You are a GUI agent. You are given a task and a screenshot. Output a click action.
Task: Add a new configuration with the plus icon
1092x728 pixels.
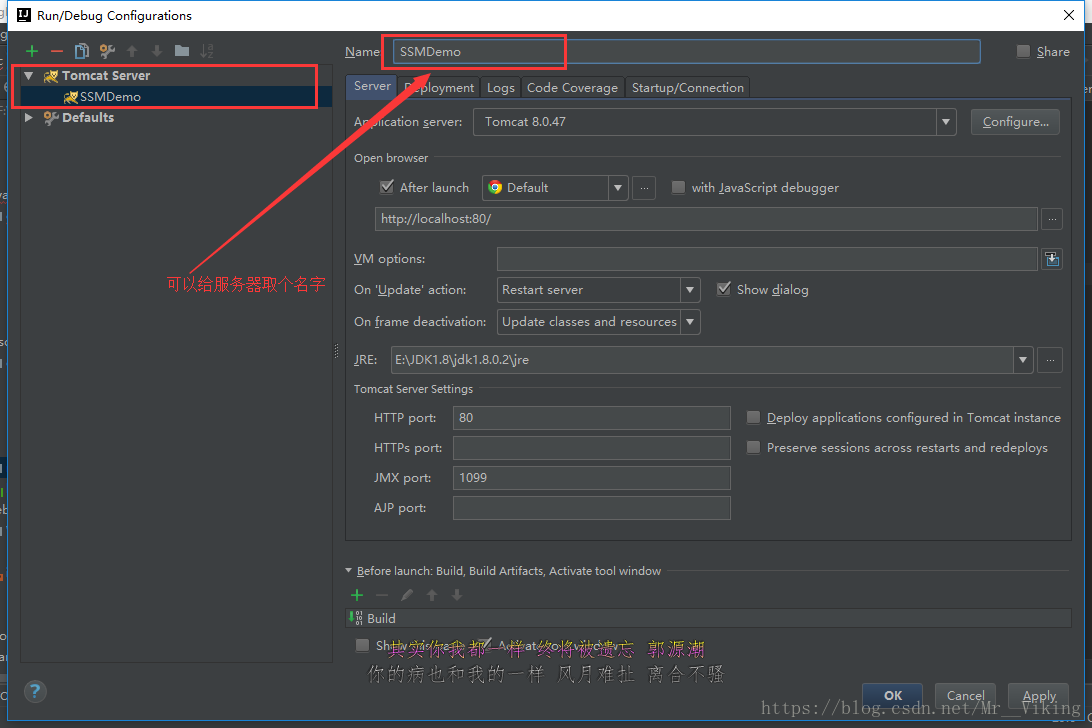click(31, 51)
